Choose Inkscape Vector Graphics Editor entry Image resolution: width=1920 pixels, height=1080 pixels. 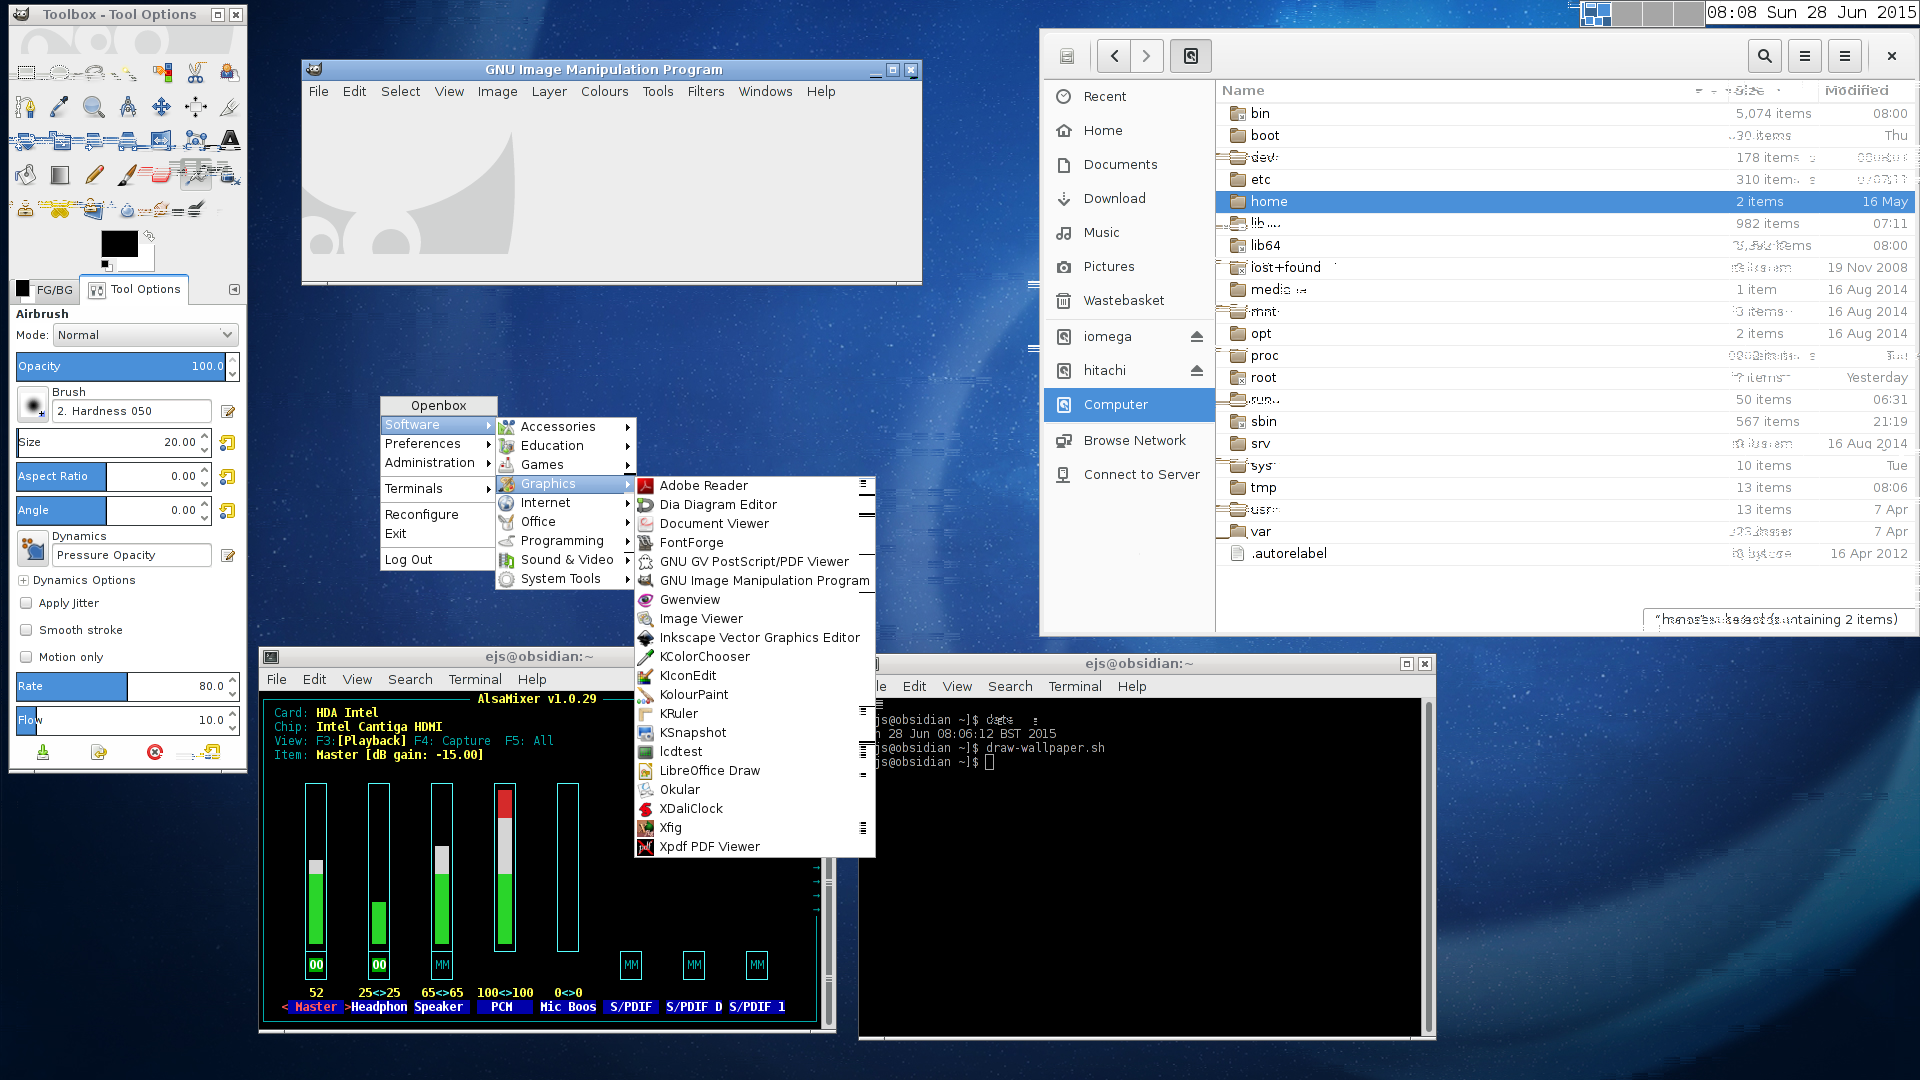pyautogui.click(x=759, y=637)
